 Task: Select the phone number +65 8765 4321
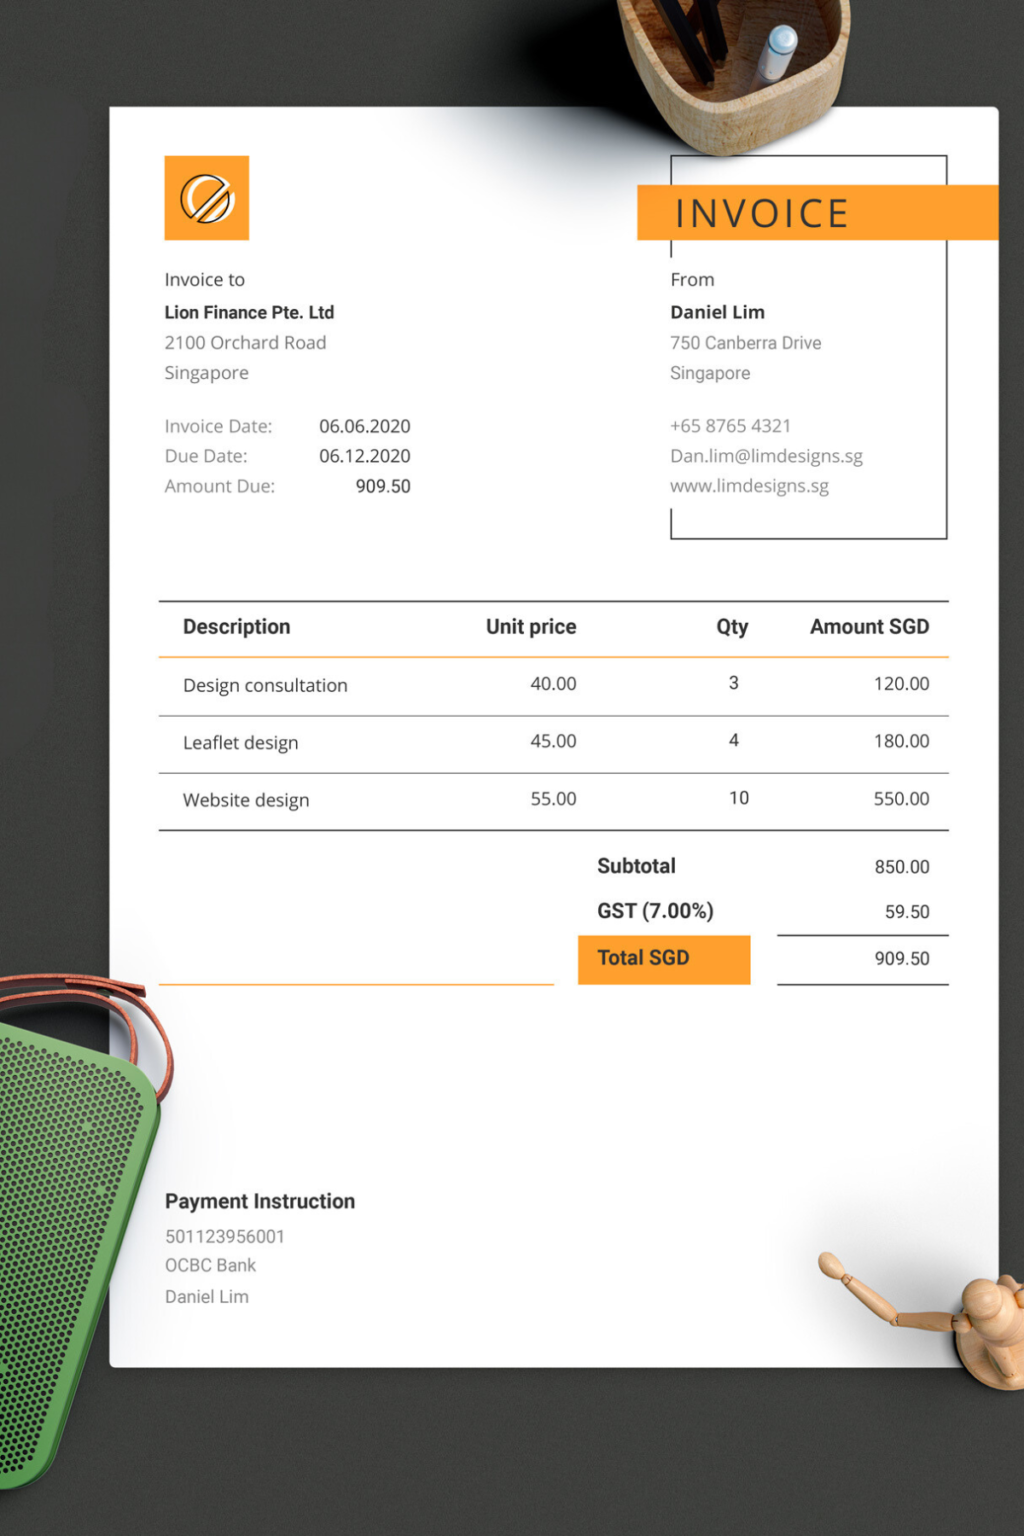[730, 426]
